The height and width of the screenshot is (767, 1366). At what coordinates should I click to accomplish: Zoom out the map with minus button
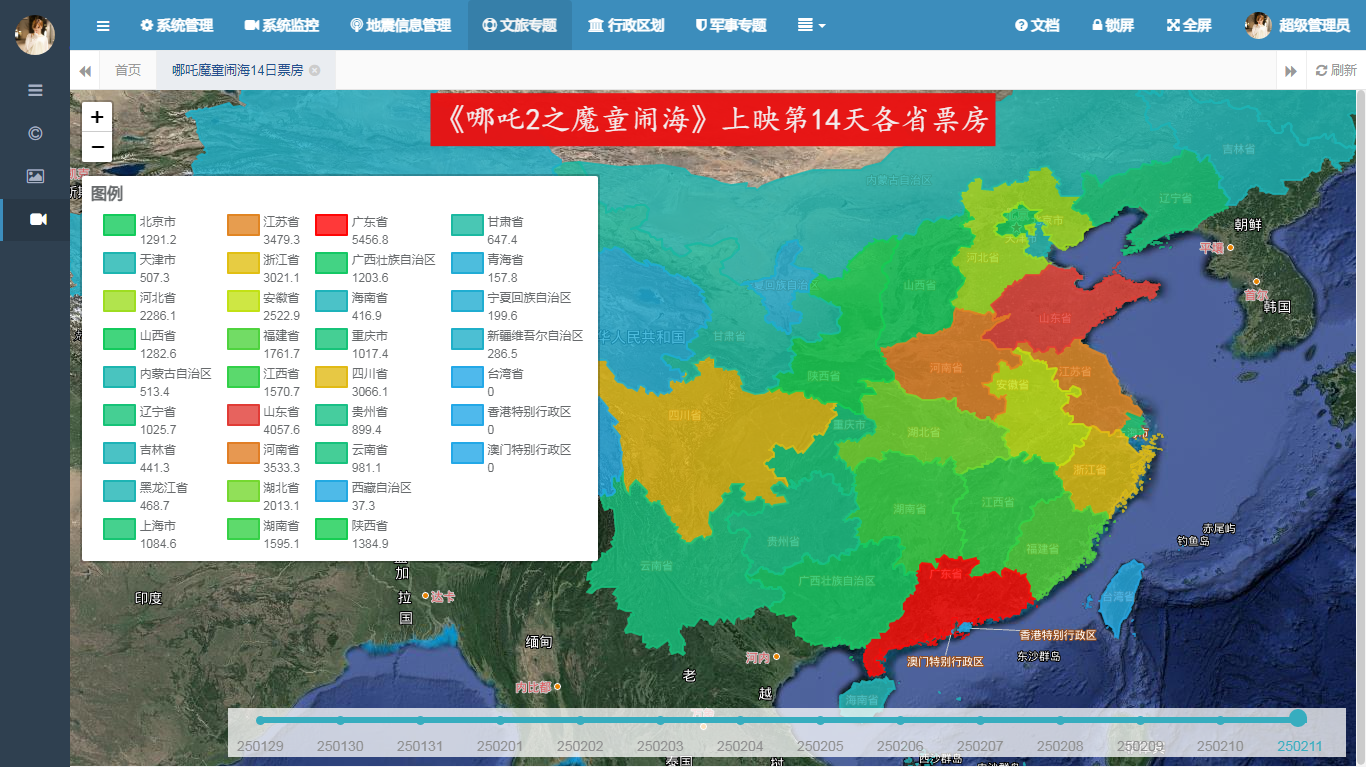pos(97,147)
